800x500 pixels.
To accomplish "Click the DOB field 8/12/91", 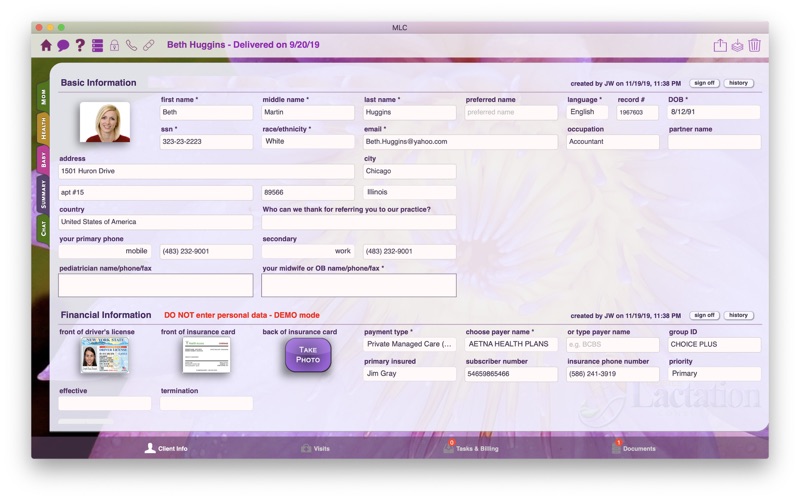I will pos(714,112).
